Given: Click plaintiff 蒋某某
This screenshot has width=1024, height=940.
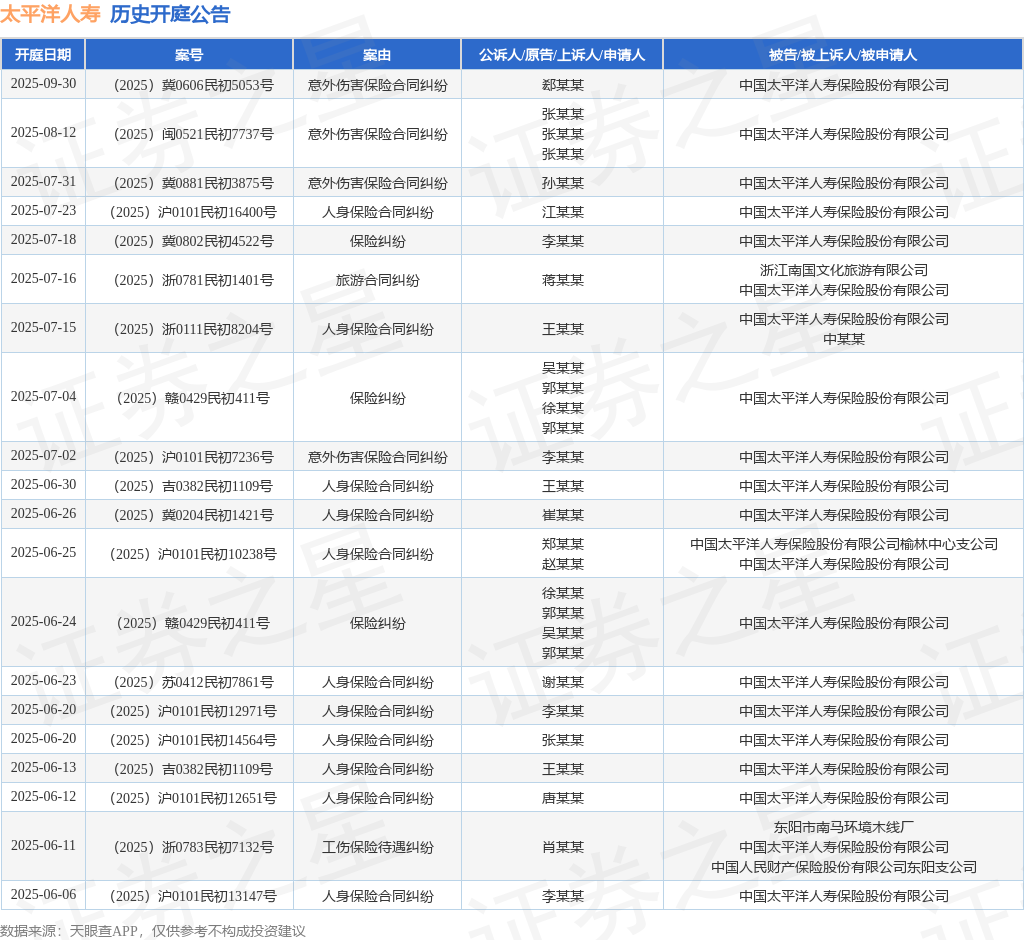Looking at the screenshot, I should pos(562,280).
